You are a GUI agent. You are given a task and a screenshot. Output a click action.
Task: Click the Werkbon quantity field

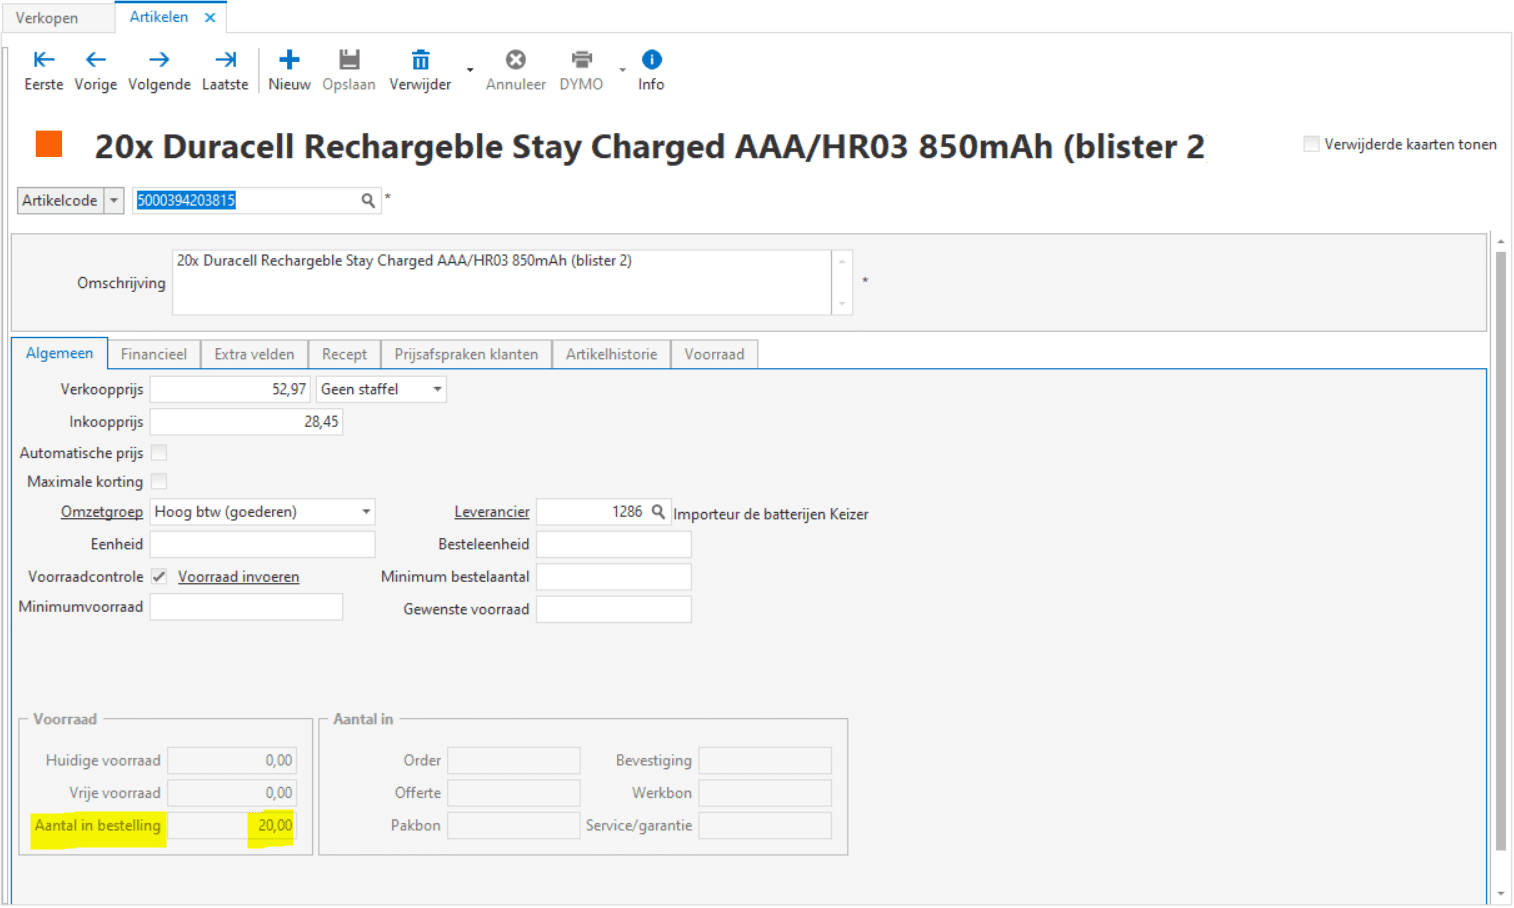pos(765,793)
